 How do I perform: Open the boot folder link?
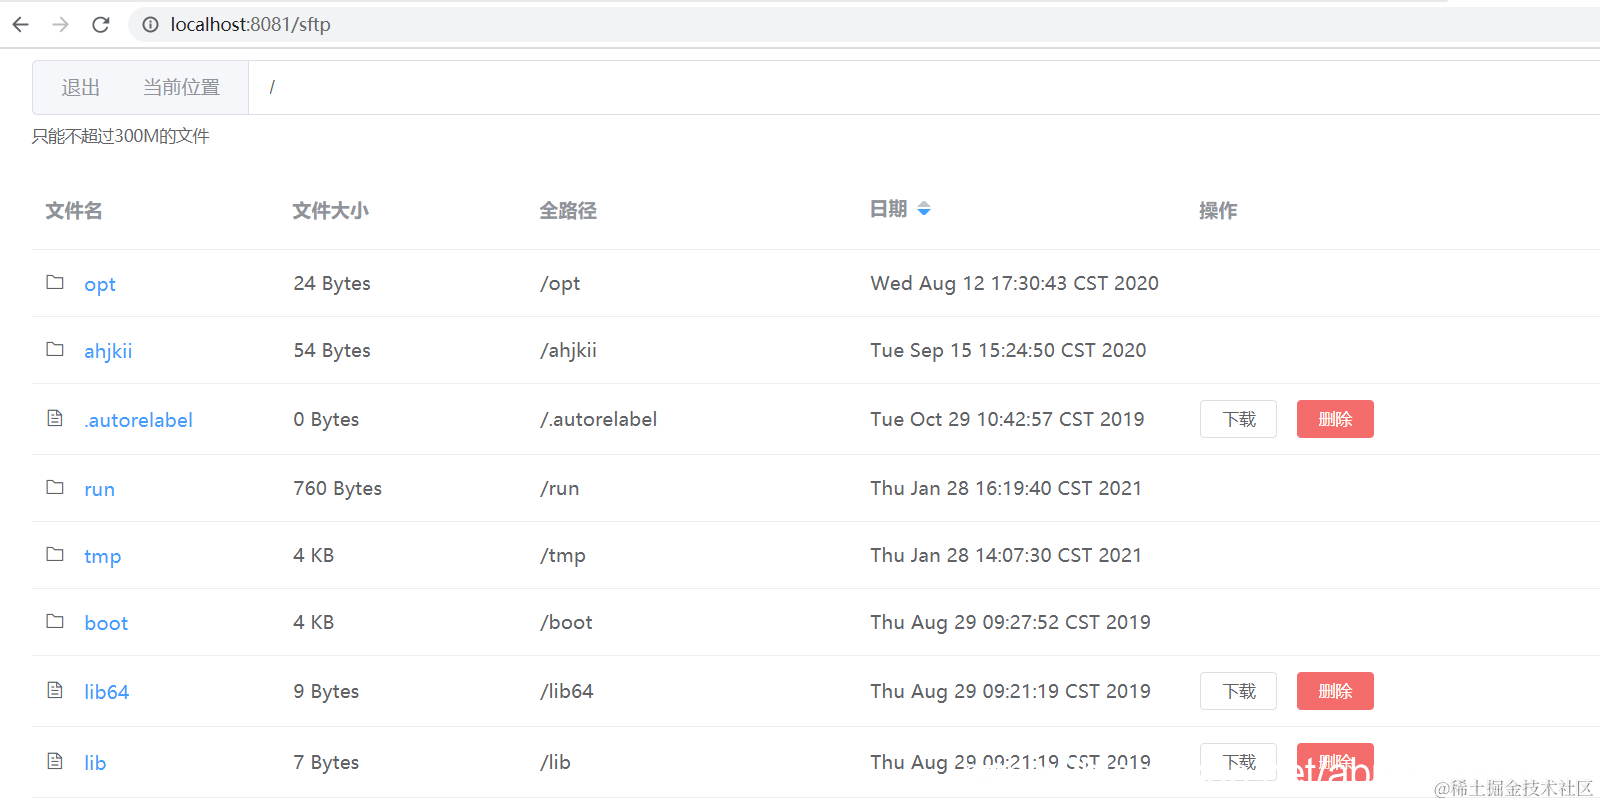pos(106,623)
